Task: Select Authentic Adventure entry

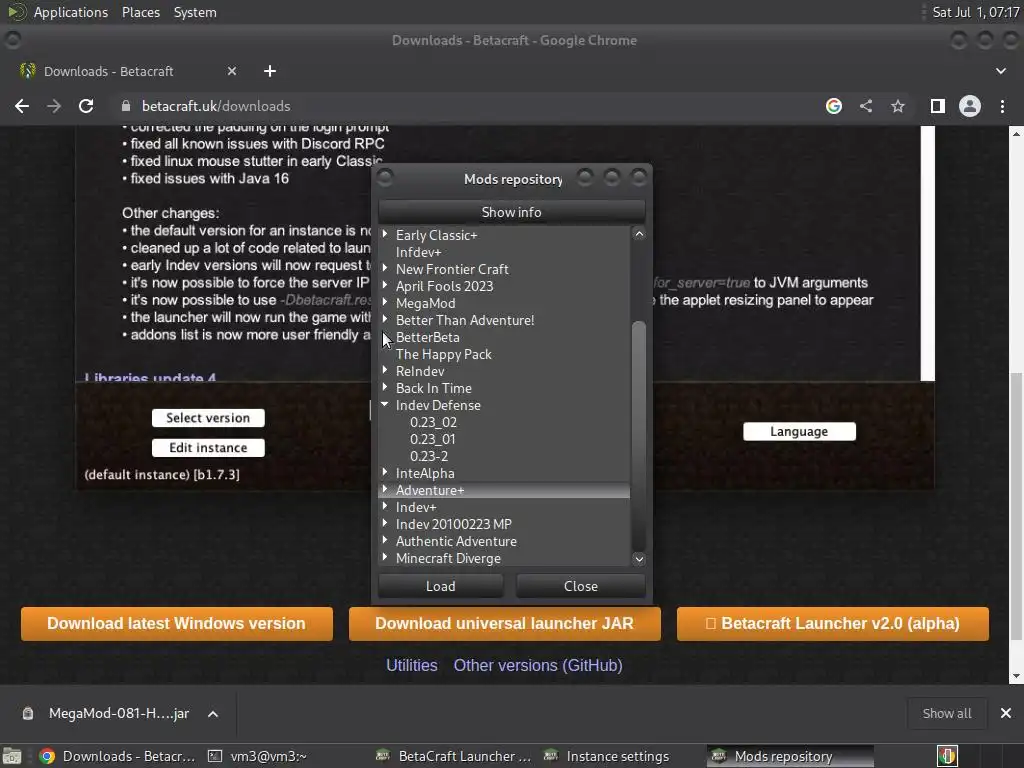Action: point(456,541)
